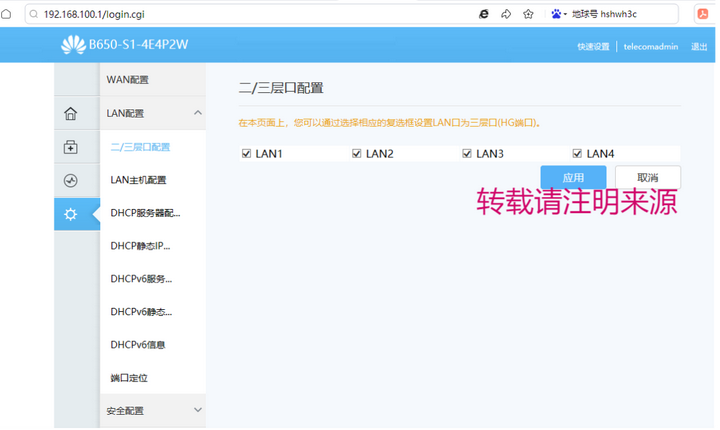Collapse the LAN配置 section chevron
The height and width of the screenshot is (430, 720).
click(198, 113)
